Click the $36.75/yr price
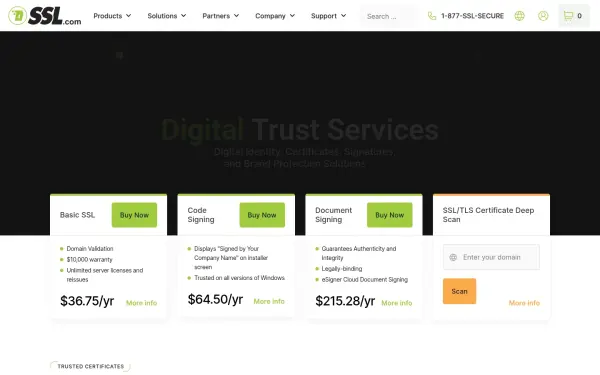This screenshot has height=375, width=600. 87,301
